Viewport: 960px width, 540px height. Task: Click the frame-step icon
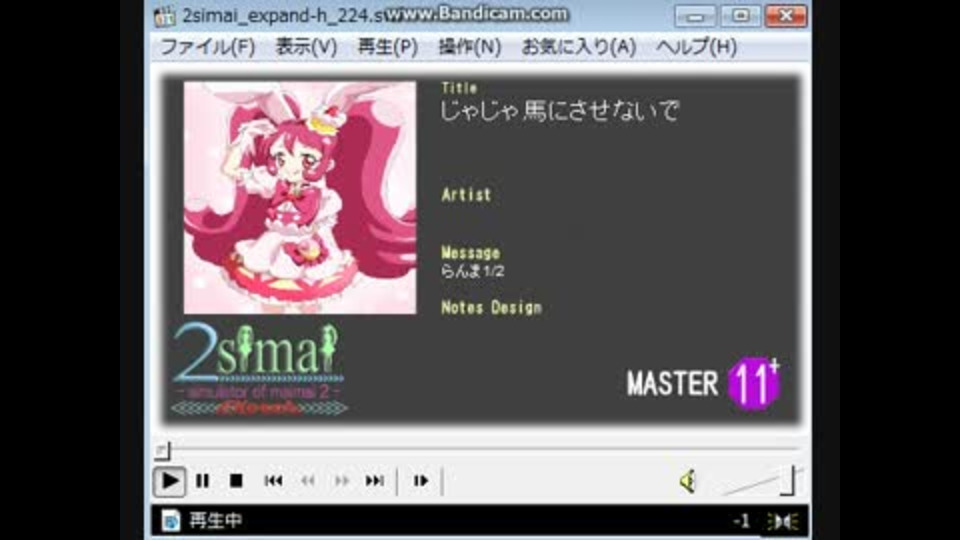(x=421, y=481)
